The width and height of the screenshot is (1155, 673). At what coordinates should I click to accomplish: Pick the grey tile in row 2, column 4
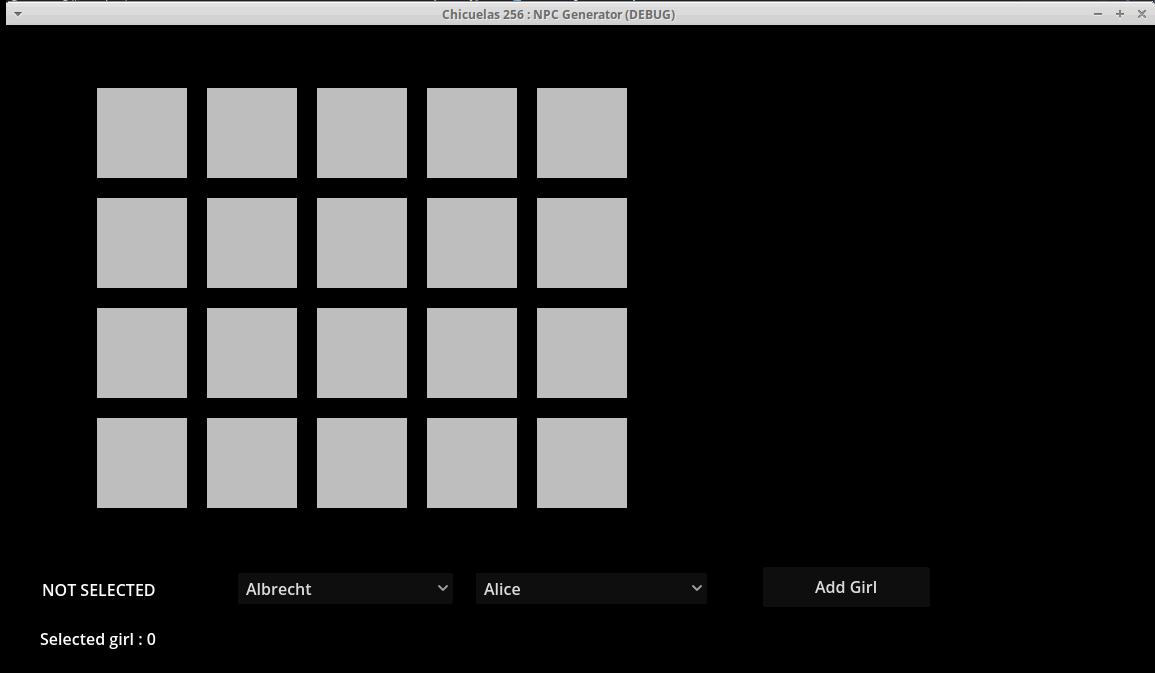pos(471,243)
